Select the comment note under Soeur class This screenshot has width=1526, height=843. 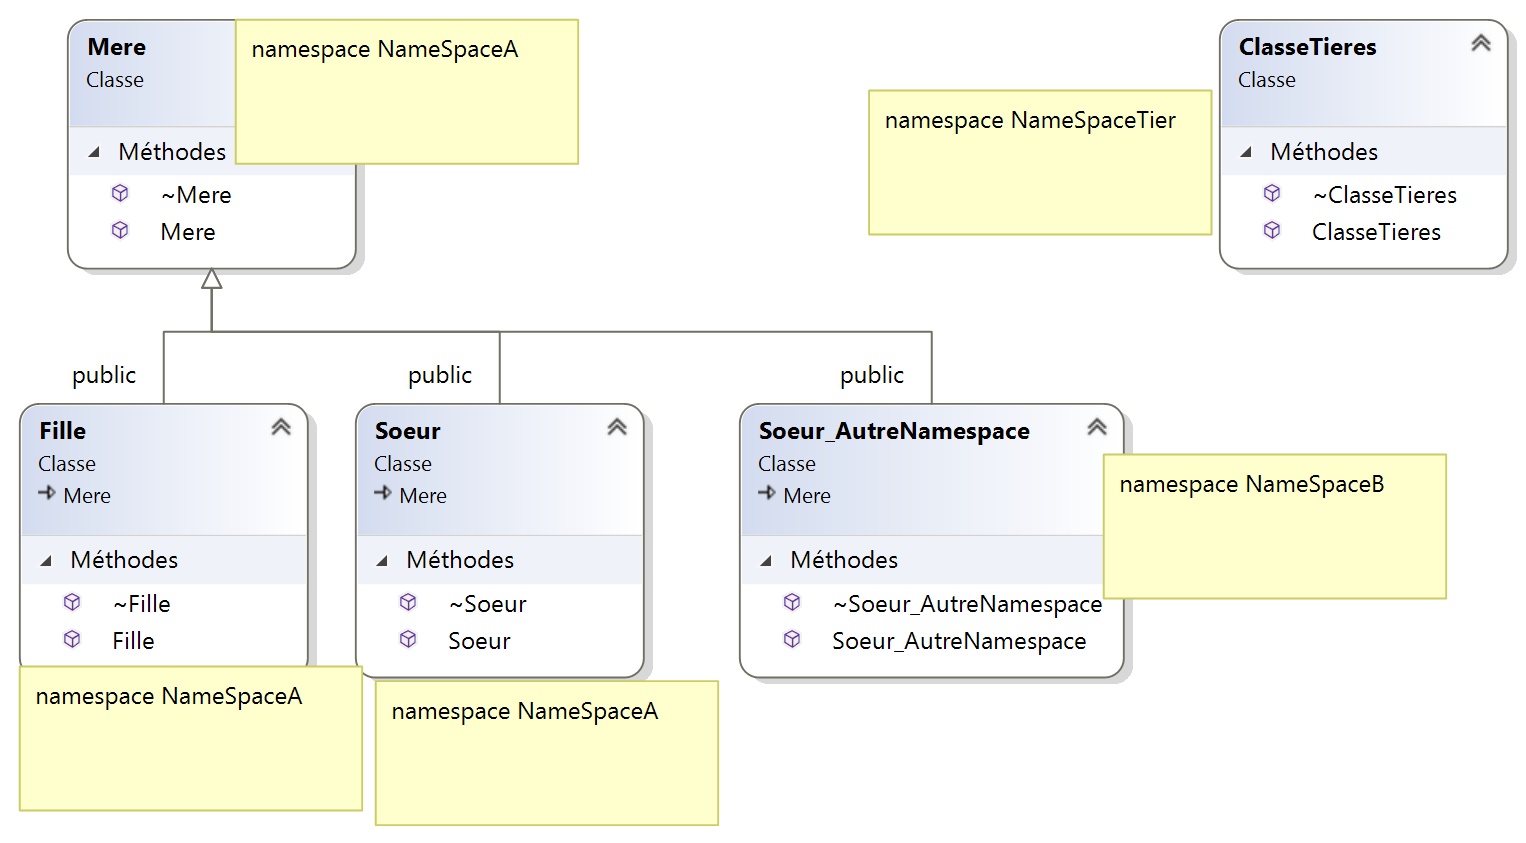coord(547,753)
